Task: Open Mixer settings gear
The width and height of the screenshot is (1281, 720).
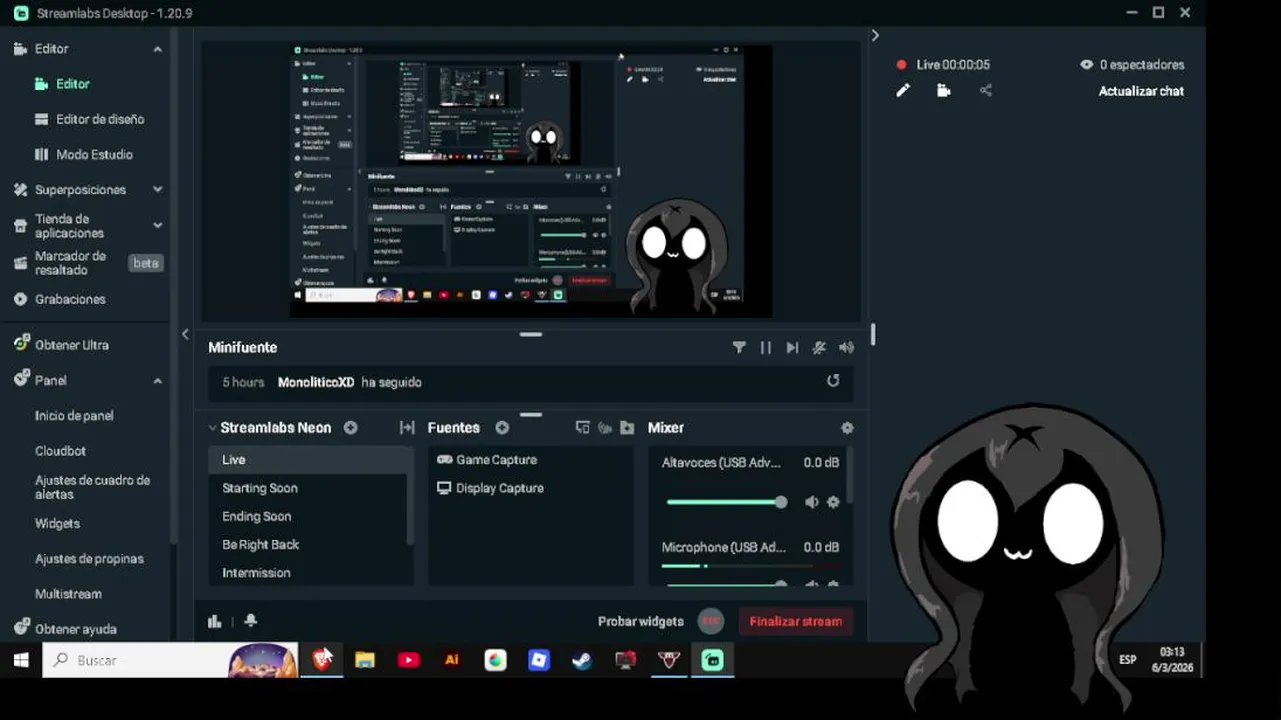Action: point(847,428)
